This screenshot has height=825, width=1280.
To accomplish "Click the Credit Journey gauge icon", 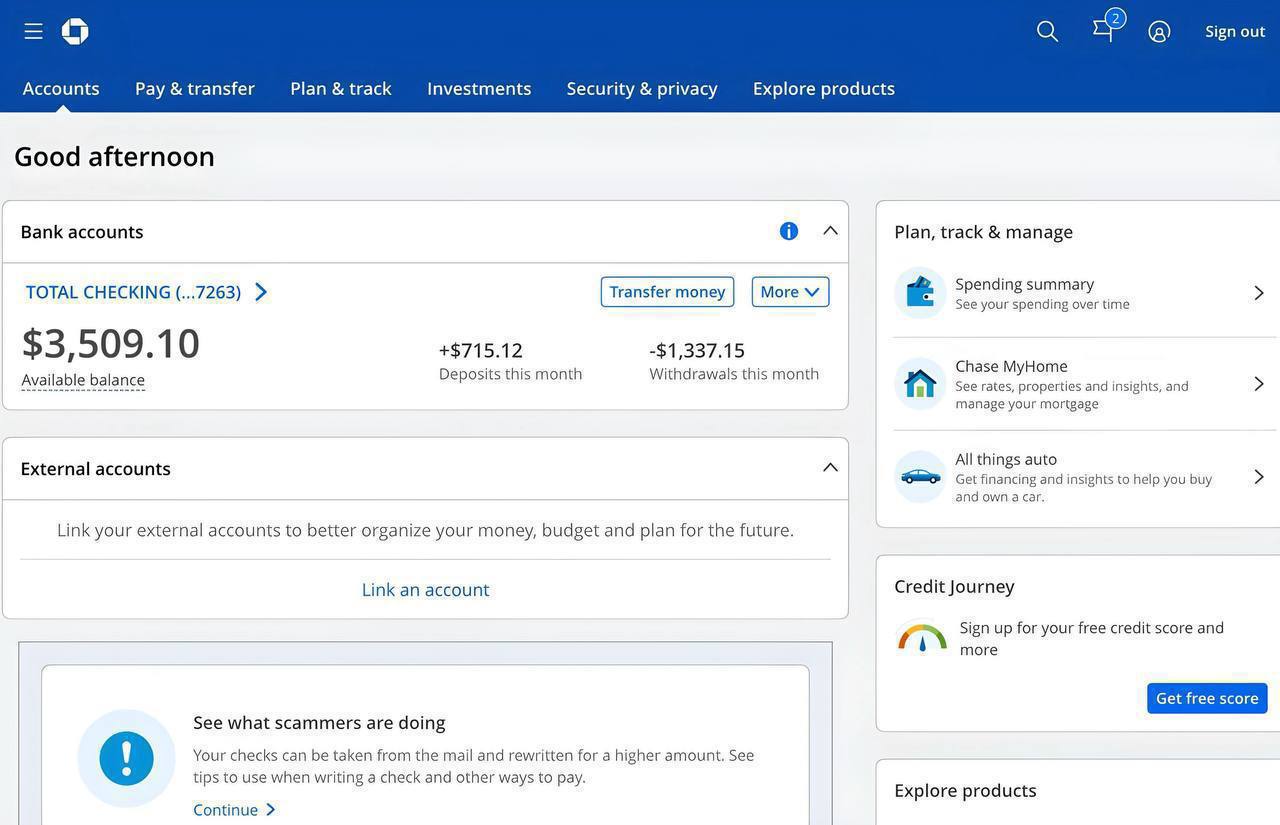I will click(x=922, y=638).
